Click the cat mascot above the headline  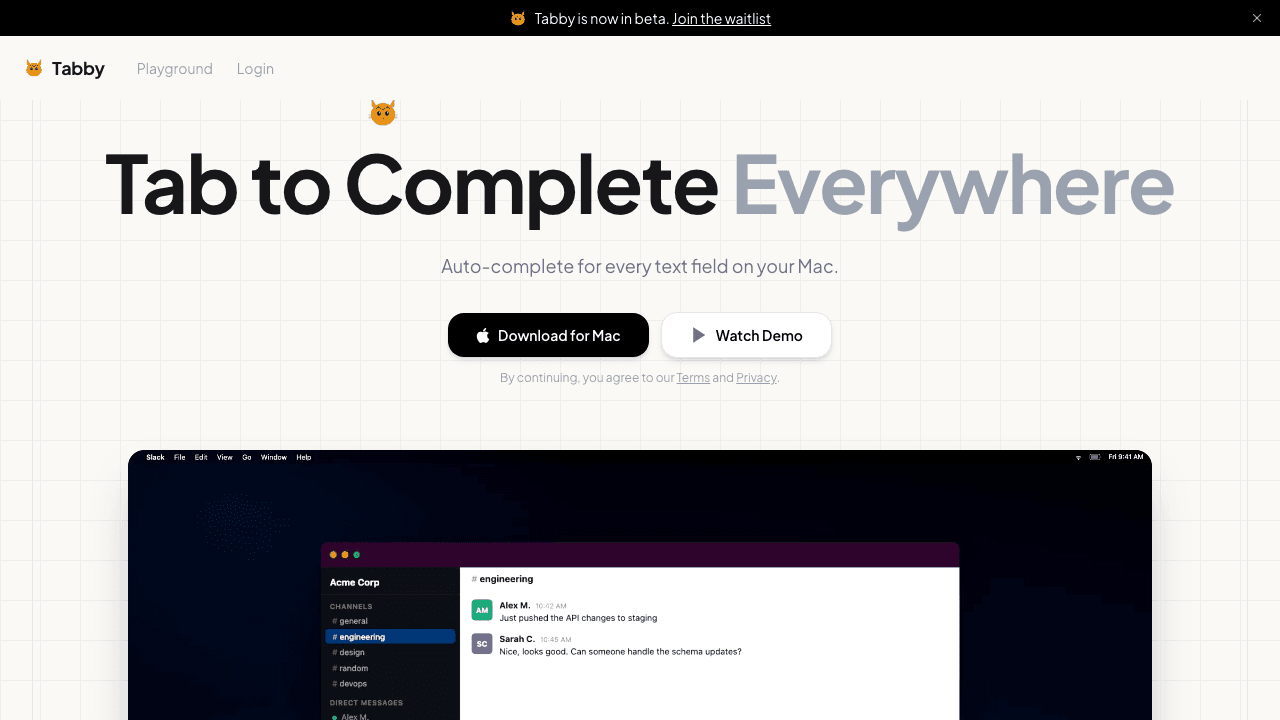pos(383,113)
